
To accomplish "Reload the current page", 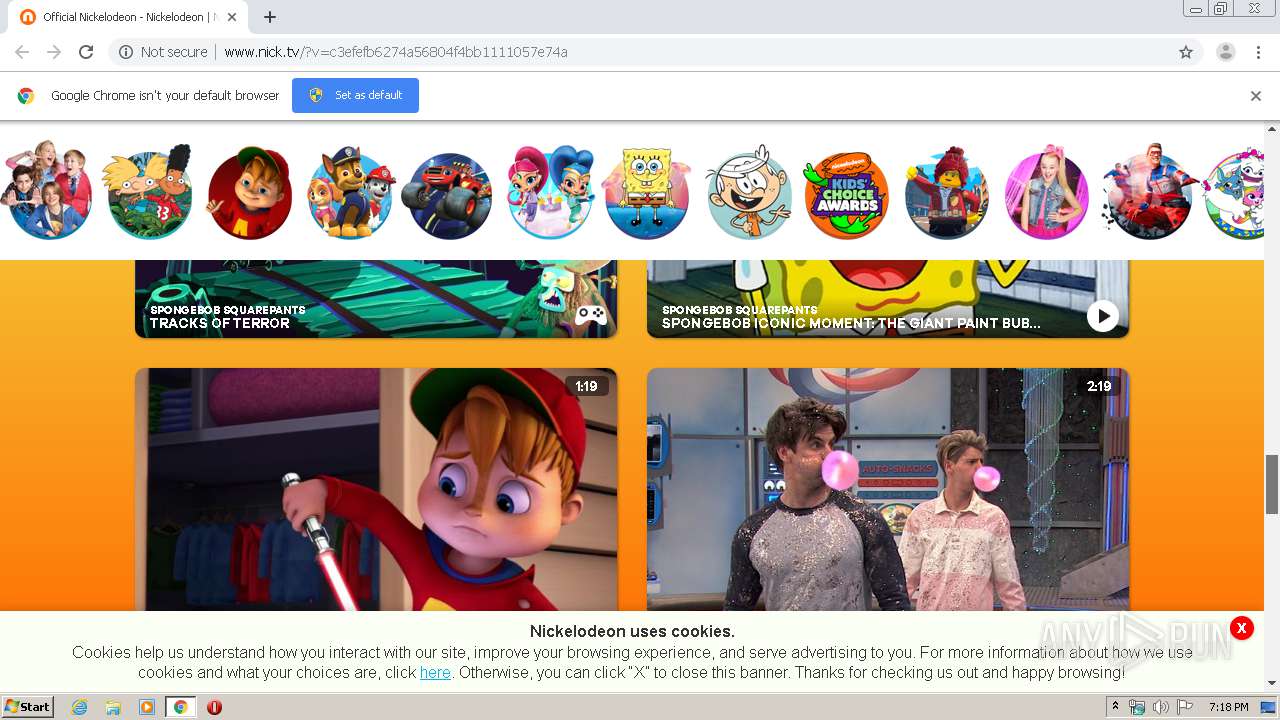I will coord(86,52).
